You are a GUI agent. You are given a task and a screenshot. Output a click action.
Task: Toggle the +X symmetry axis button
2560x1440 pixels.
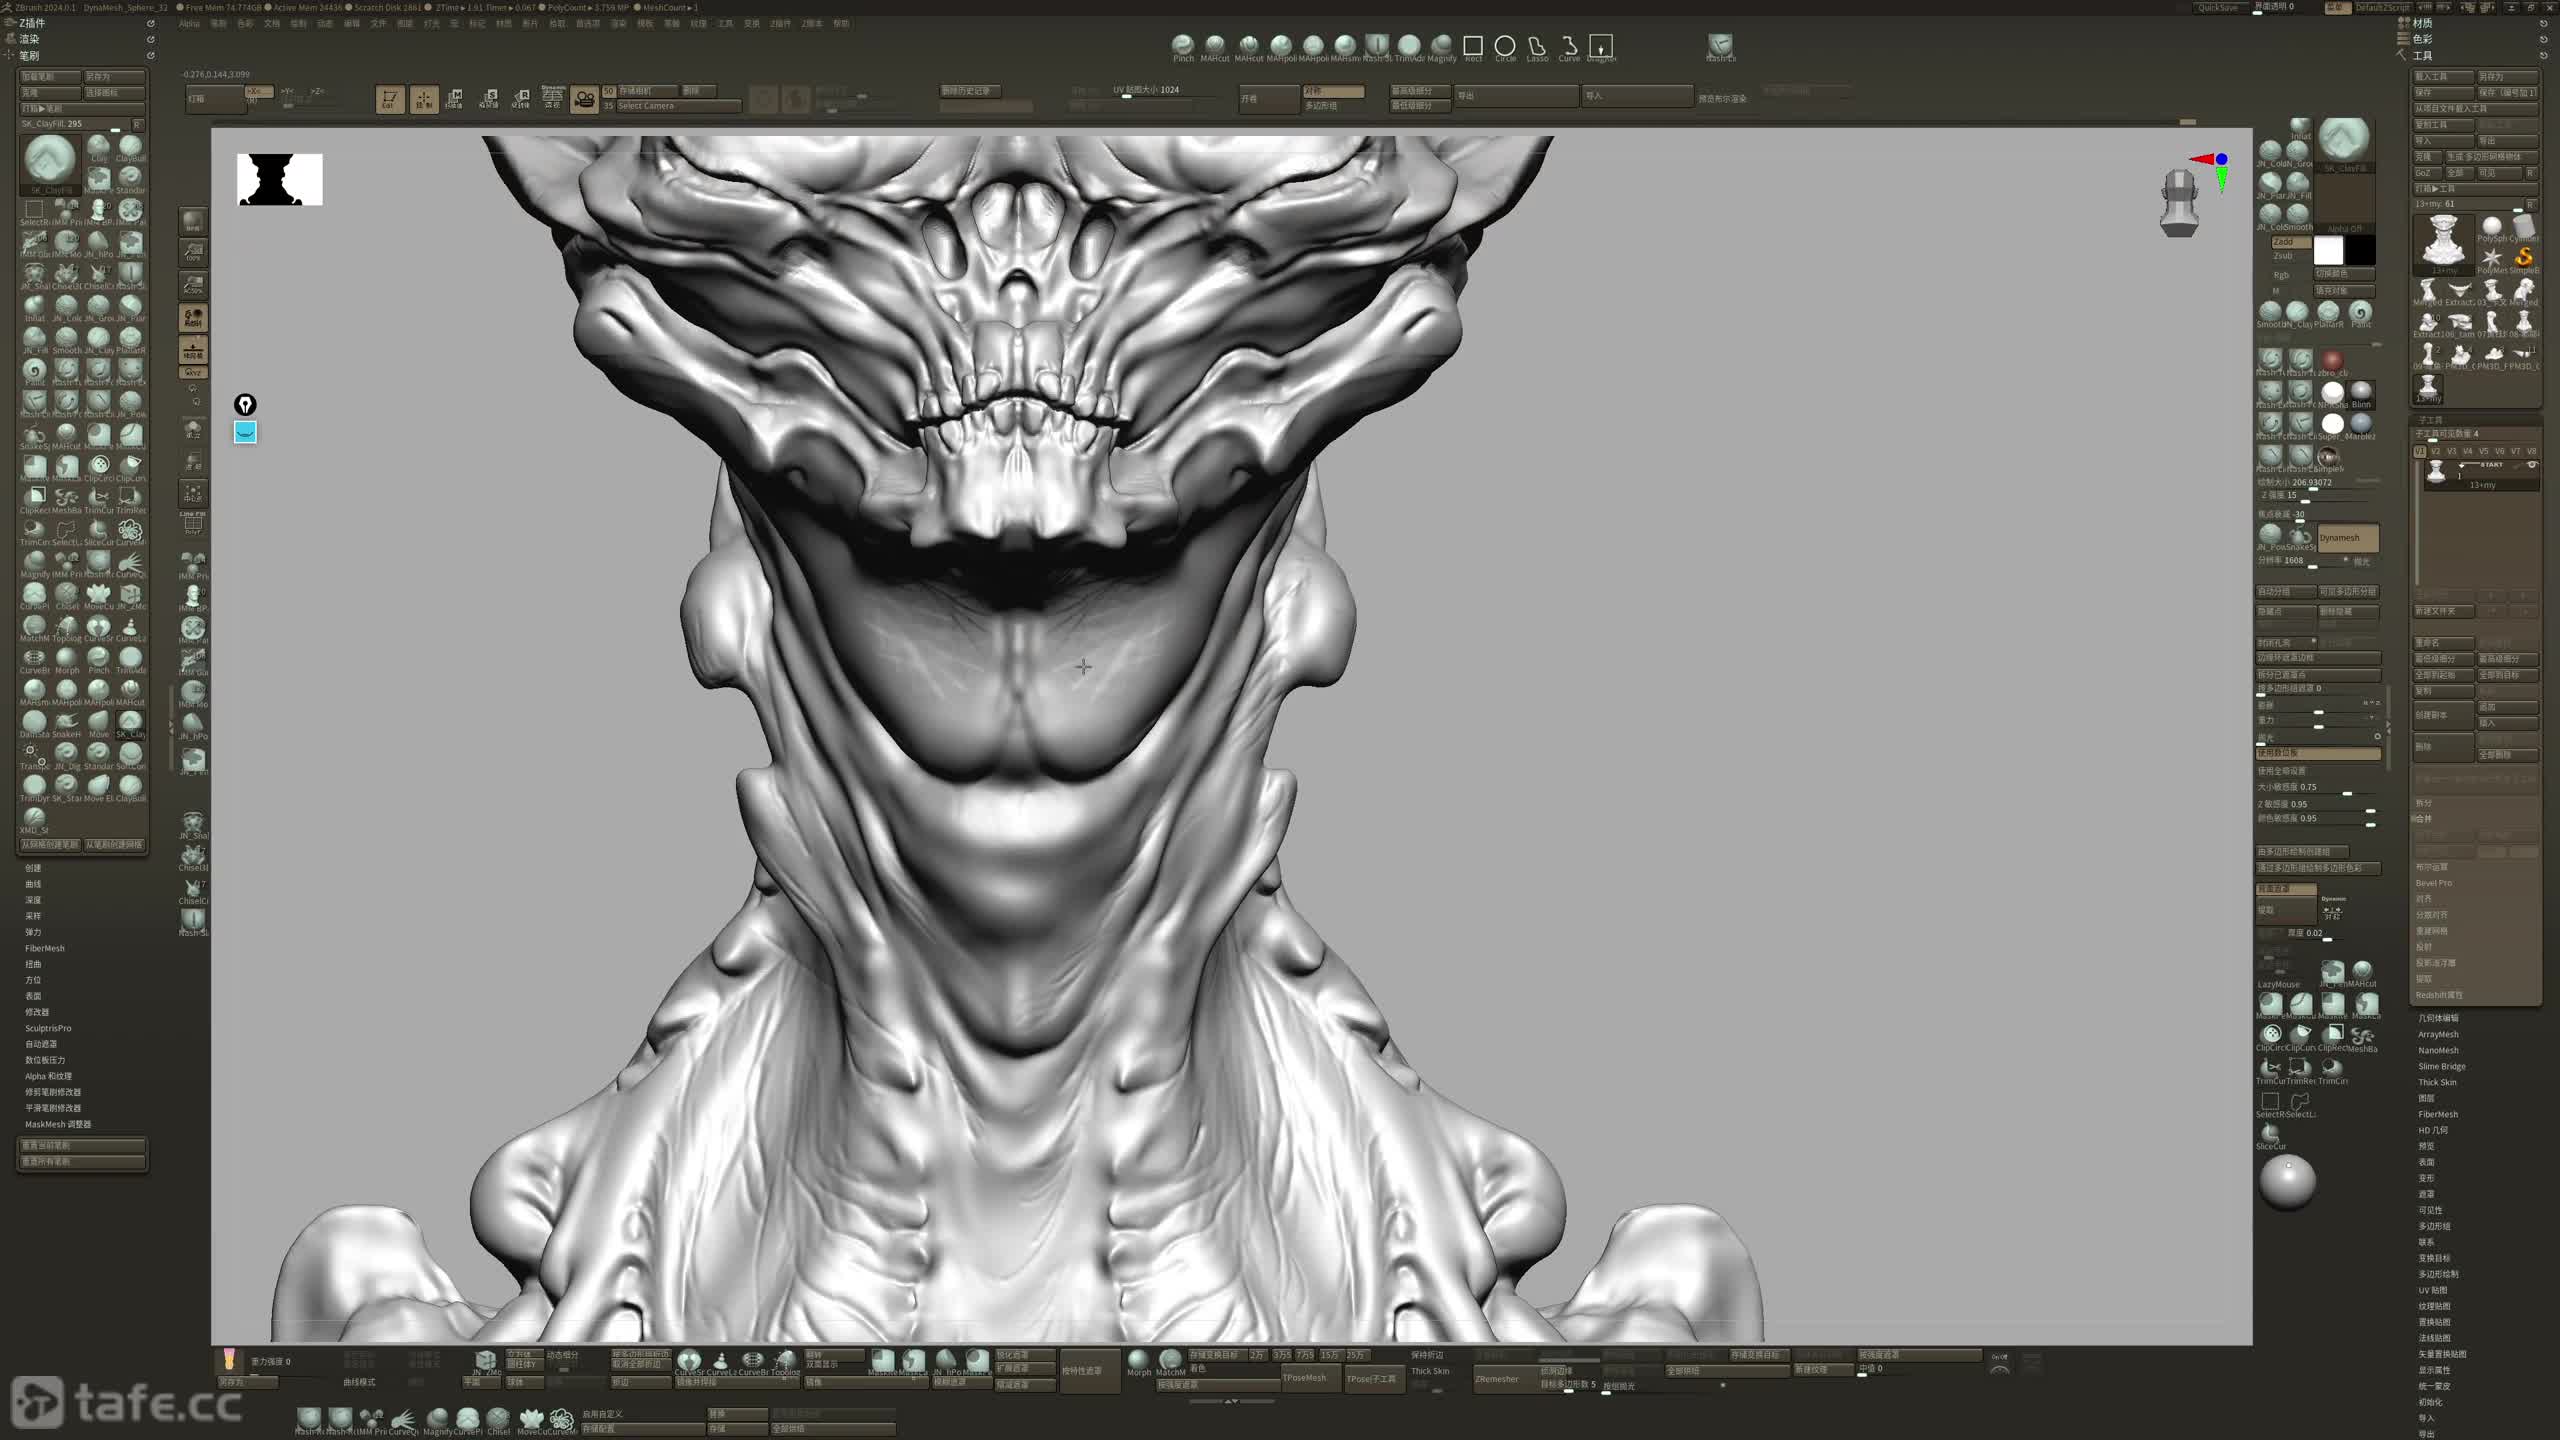(258, 91)
